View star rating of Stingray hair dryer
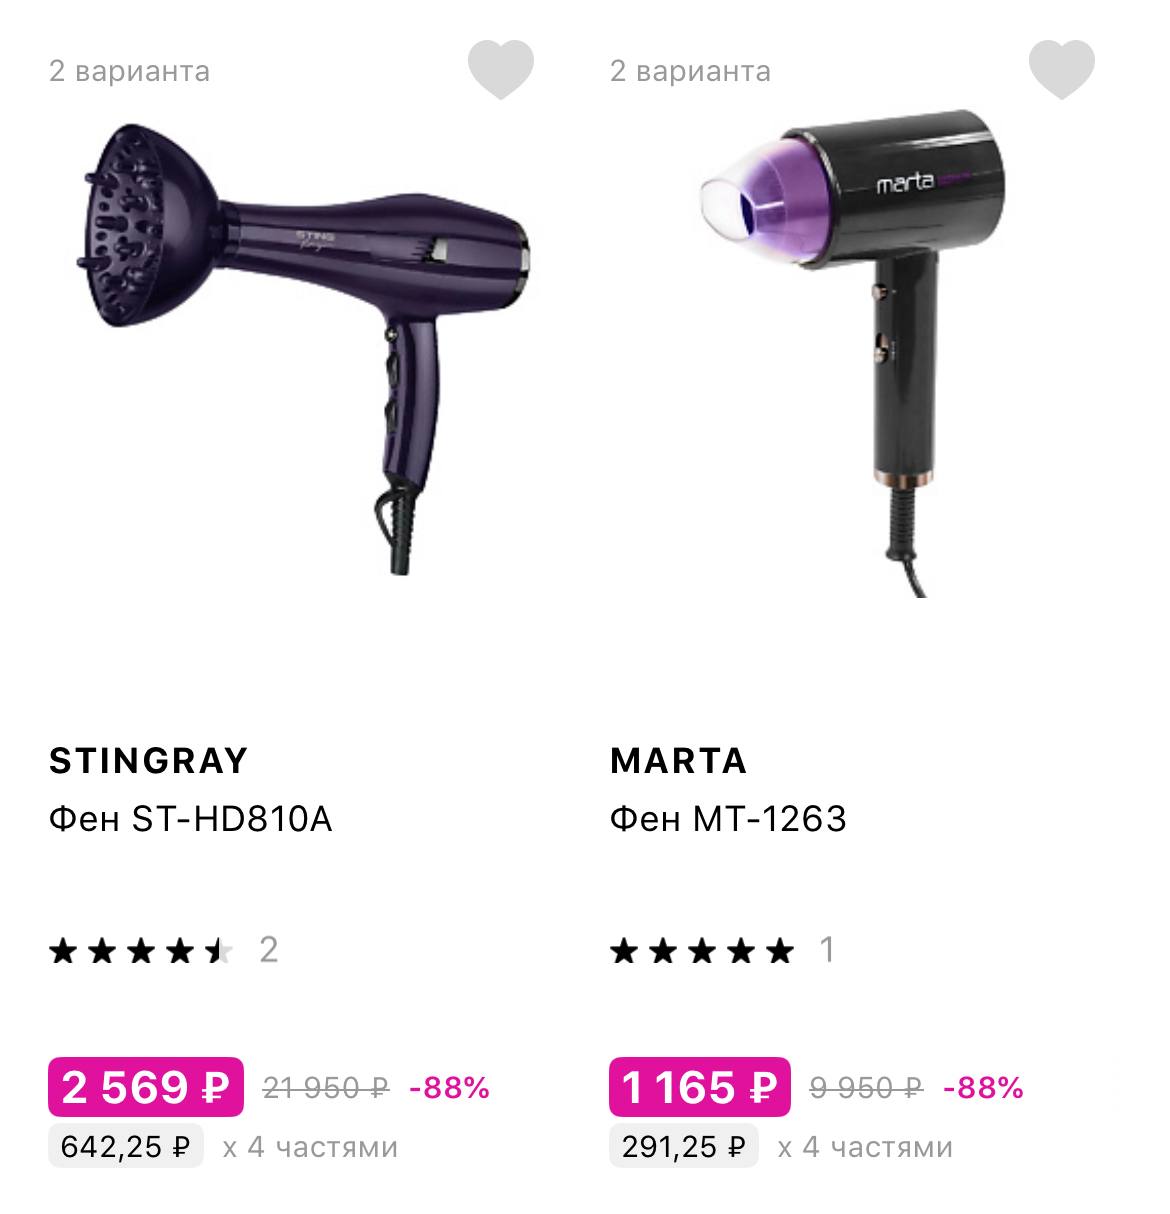Viewport: 1170px width, 1214px height. [140, 950]
